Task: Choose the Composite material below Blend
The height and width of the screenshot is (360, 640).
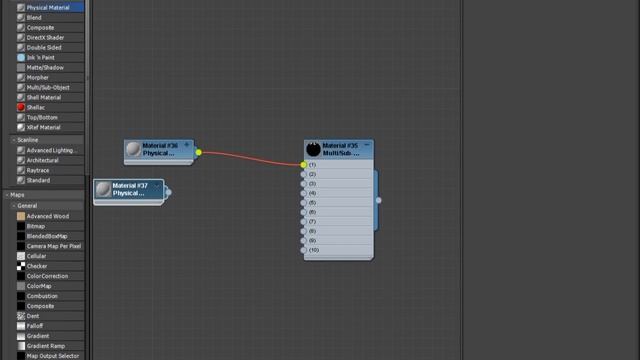Action: pos(21,27)
